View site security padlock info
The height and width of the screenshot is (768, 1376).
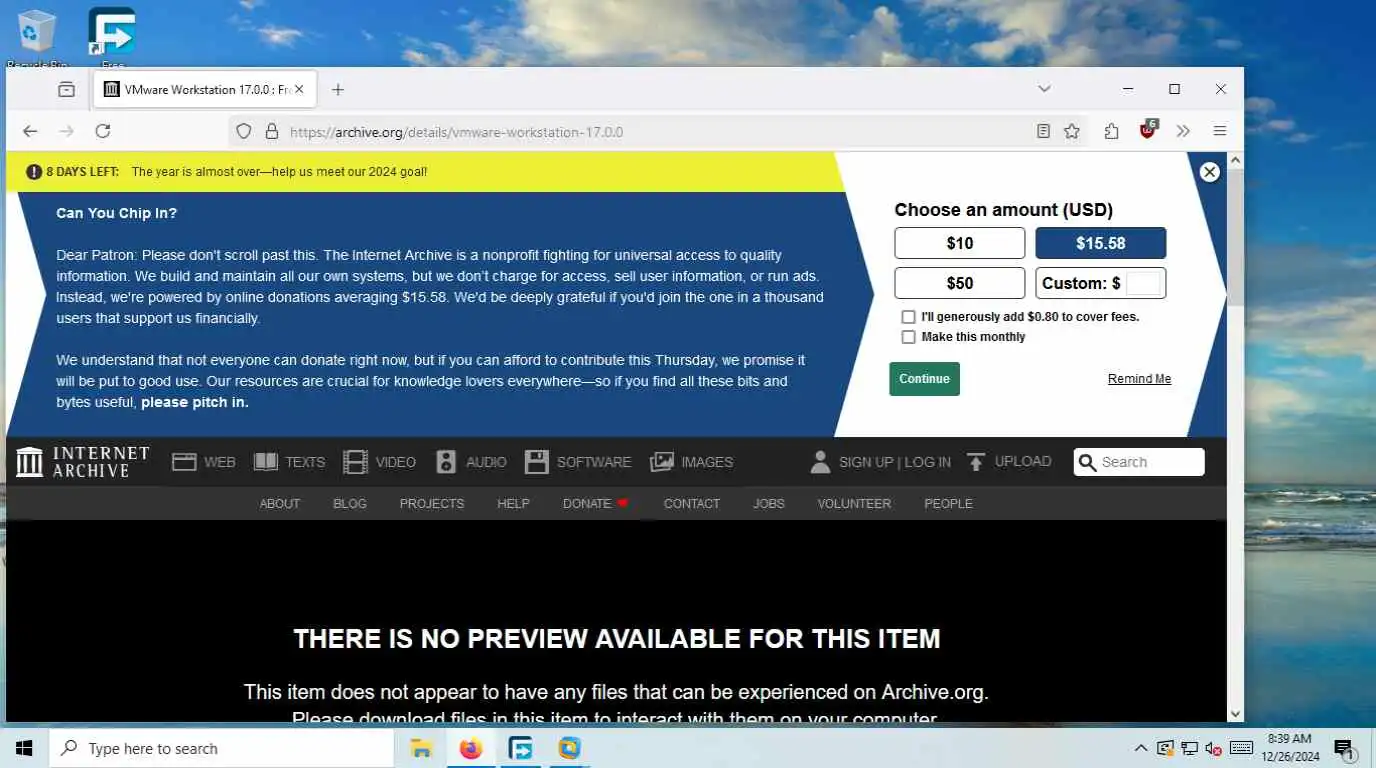[270, 131]
